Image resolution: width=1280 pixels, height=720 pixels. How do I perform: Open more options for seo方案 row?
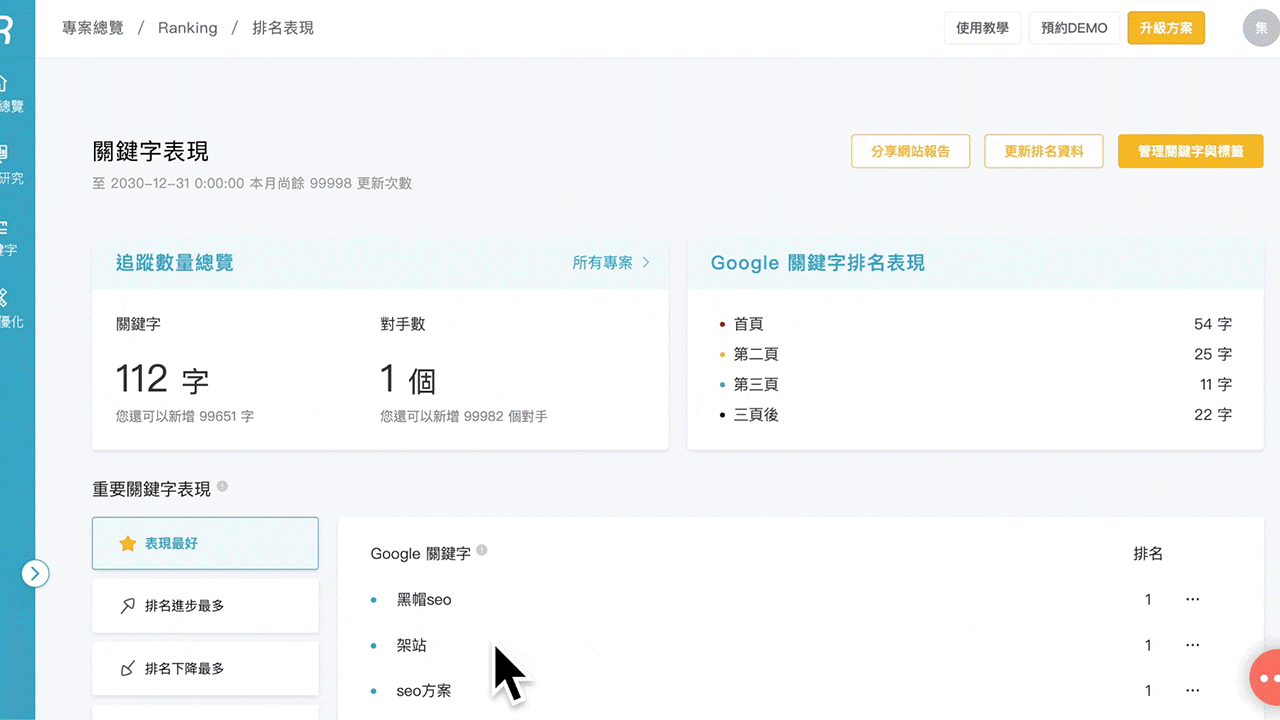pyautogui.click(x=1192, y=691)
